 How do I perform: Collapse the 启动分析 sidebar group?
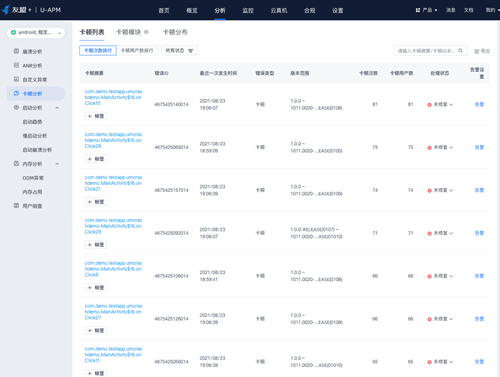57,108
